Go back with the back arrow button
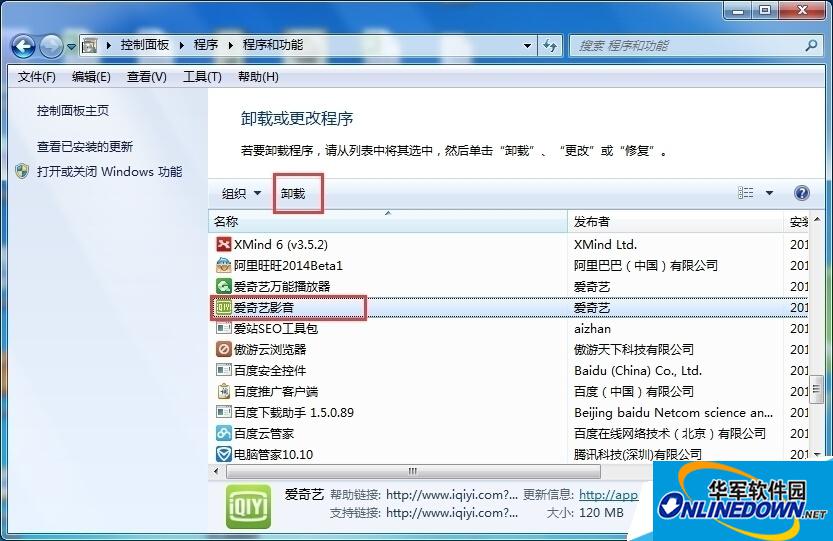Viewport: 833px width, 541px height. tap(24, 46)
